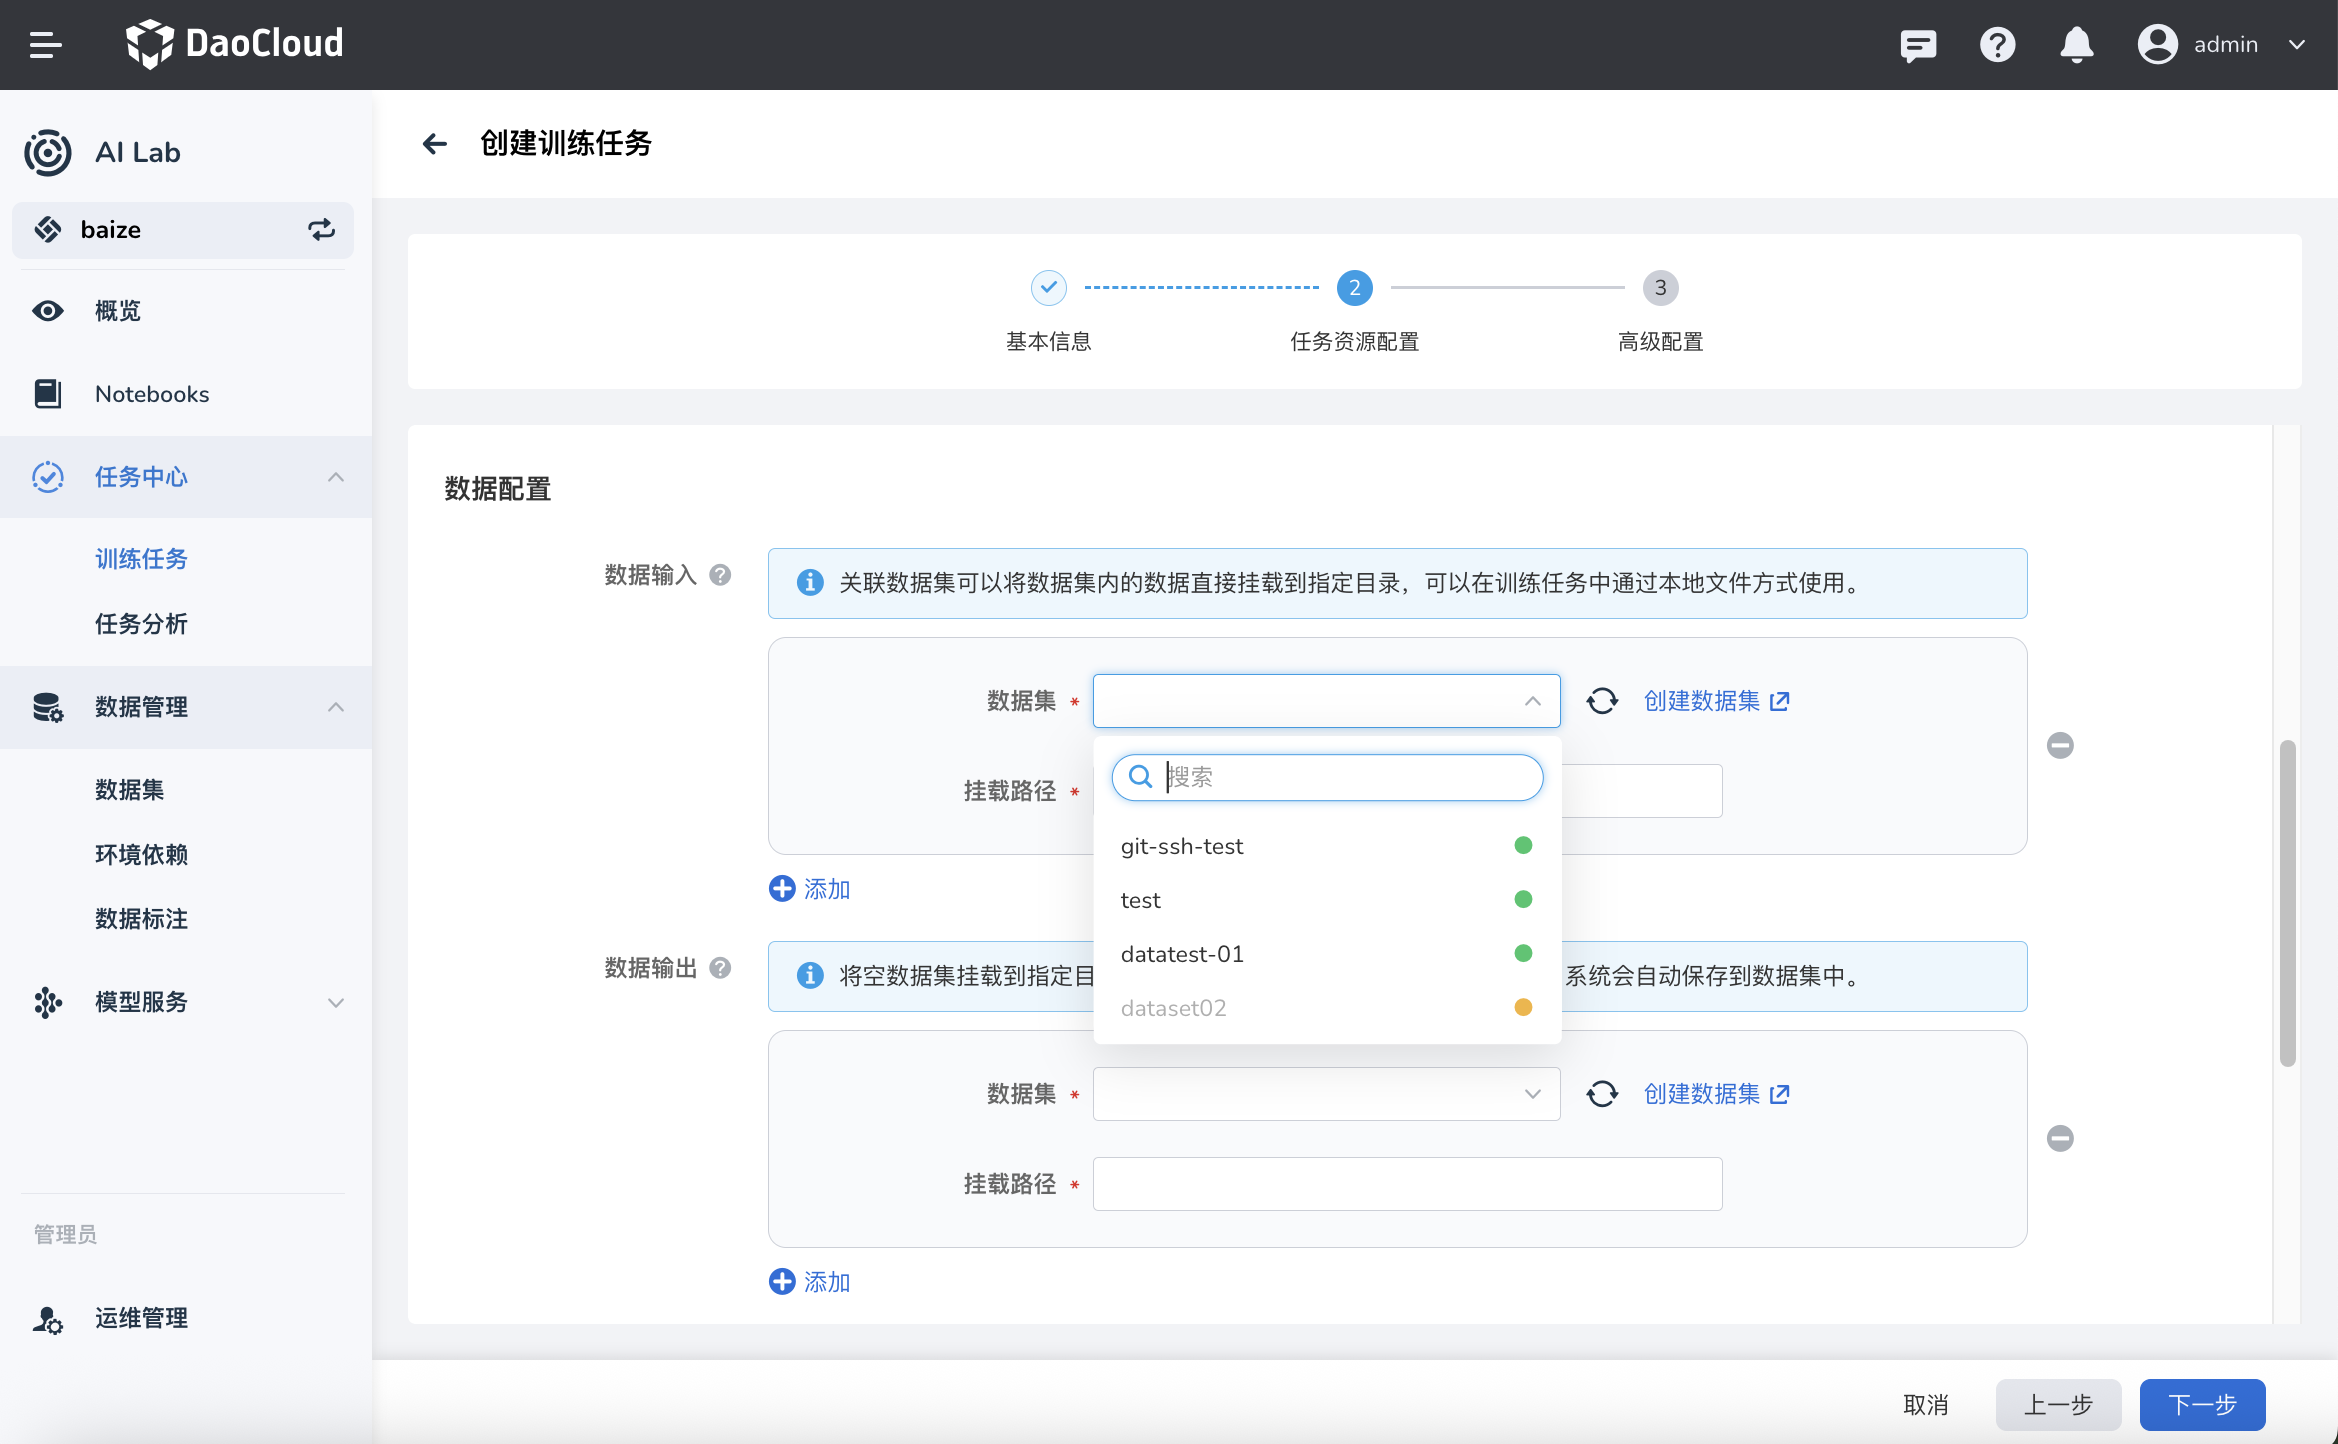
Task: Open the 数据集 dropdown under 数据输出
Action: coord(1326,1093)
